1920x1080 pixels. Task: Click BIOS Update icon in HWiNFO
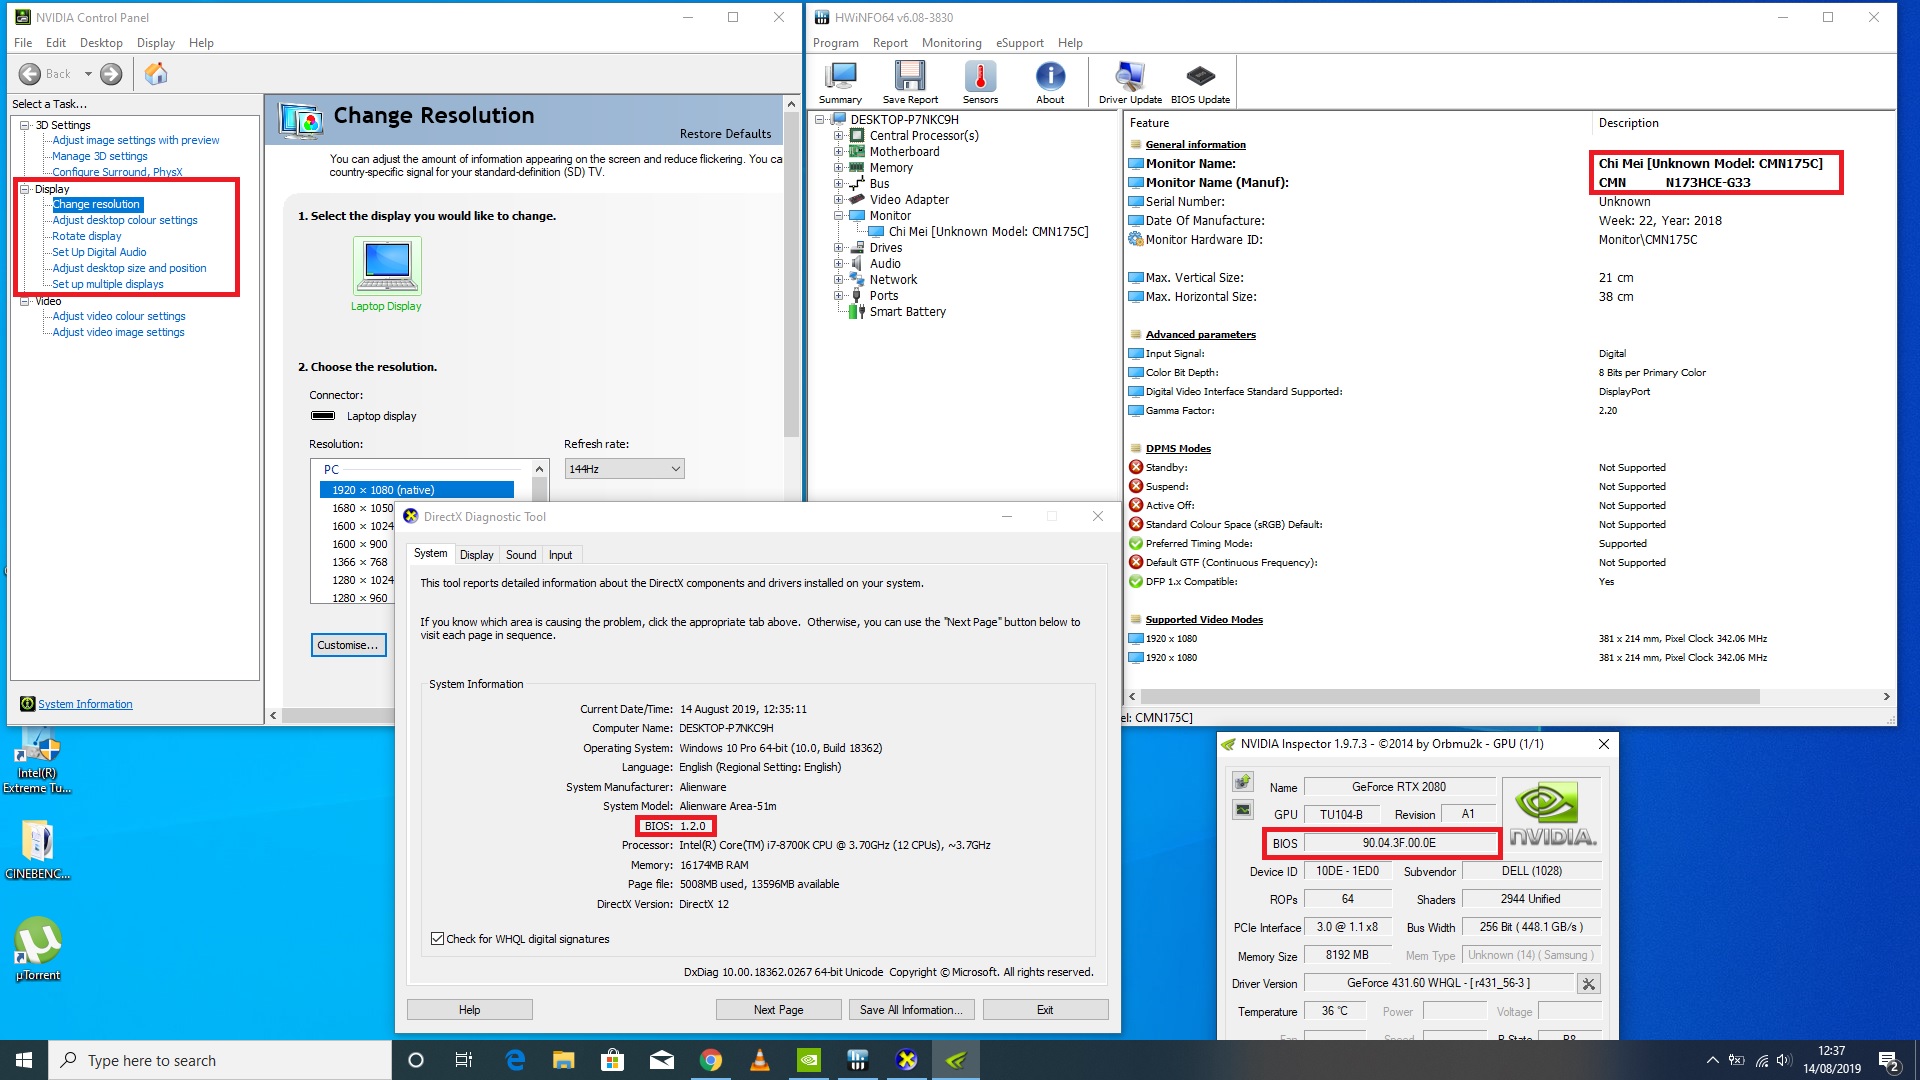[1200, 82]
